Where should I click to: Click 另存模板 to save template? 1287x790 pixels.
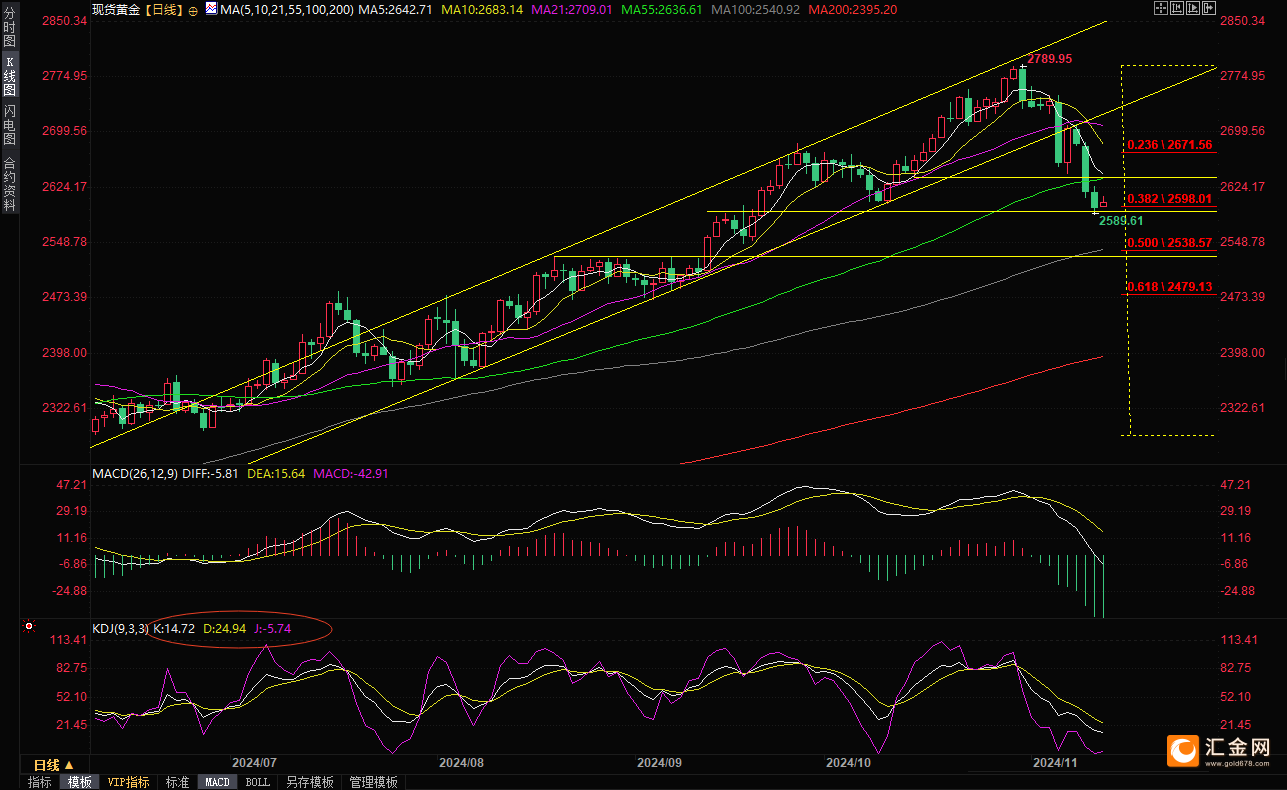click(309, 782)
